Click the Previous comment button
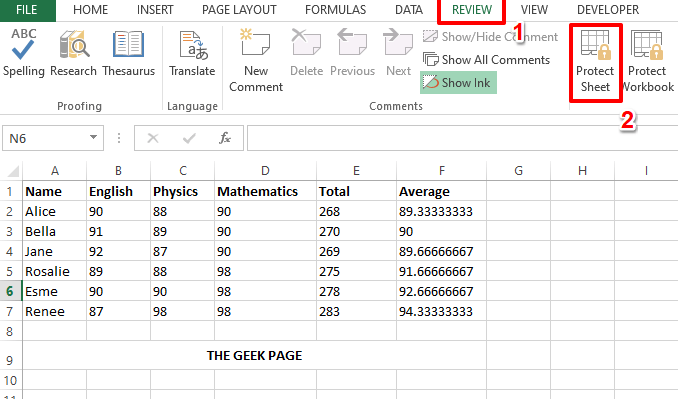 coord(352,53)
